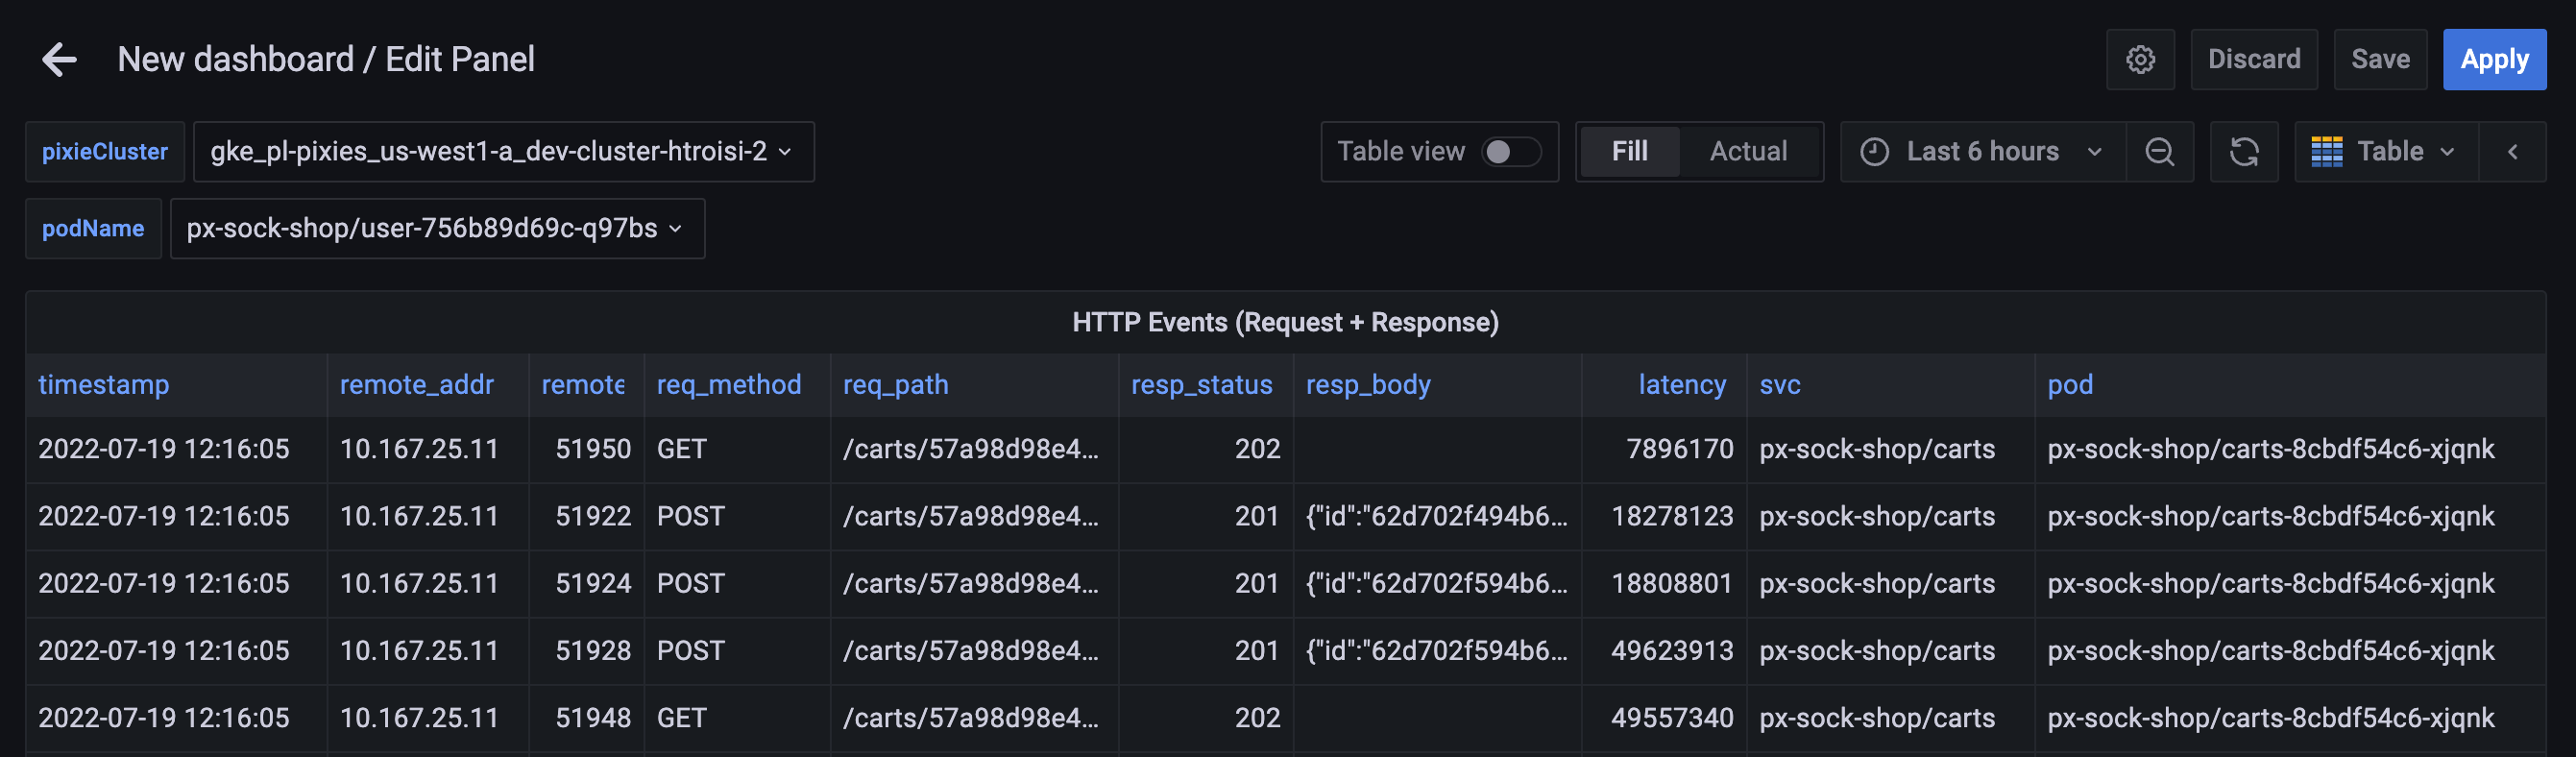Viewport: 2576px width, 757px height.
Task: Click the clock icon in time picker
Action: (1874, 152)
